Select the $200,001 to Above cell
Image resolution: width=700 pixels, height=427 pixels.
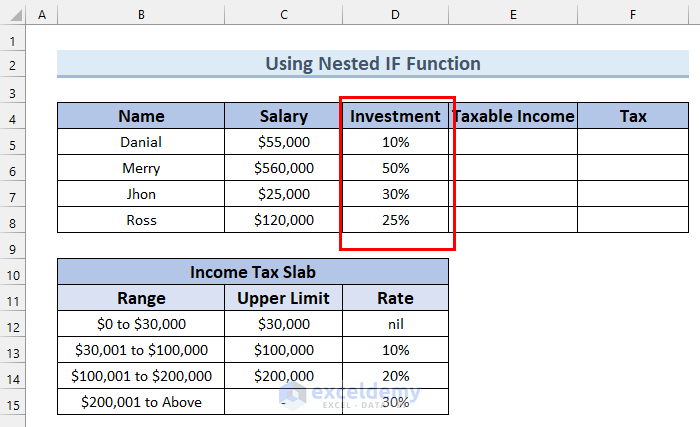141,402
